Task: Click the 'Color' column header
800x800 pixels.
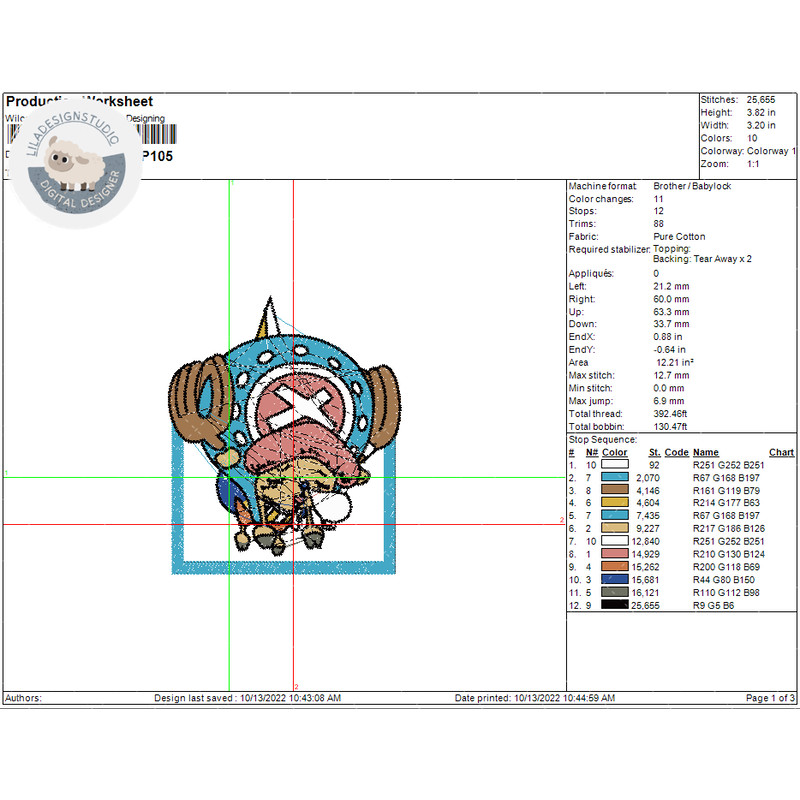Action: coord(614,453)
